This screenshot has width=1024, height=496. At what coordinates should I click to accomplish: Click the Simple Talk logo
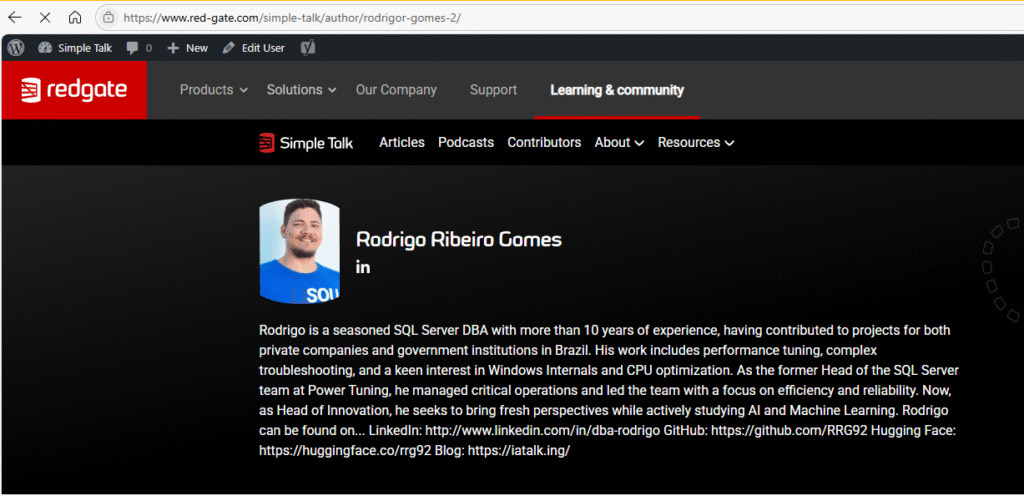pyautogui.click(x=306, y=142)
